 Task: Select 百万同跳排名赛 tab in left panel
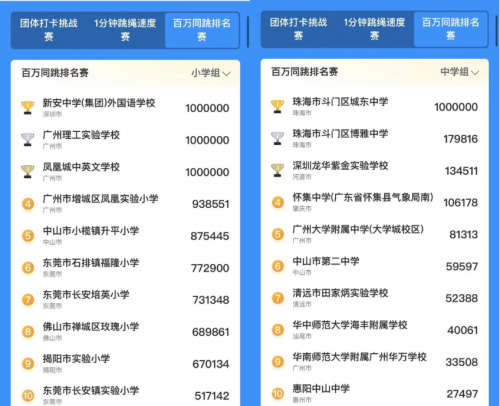click(202, 30)
